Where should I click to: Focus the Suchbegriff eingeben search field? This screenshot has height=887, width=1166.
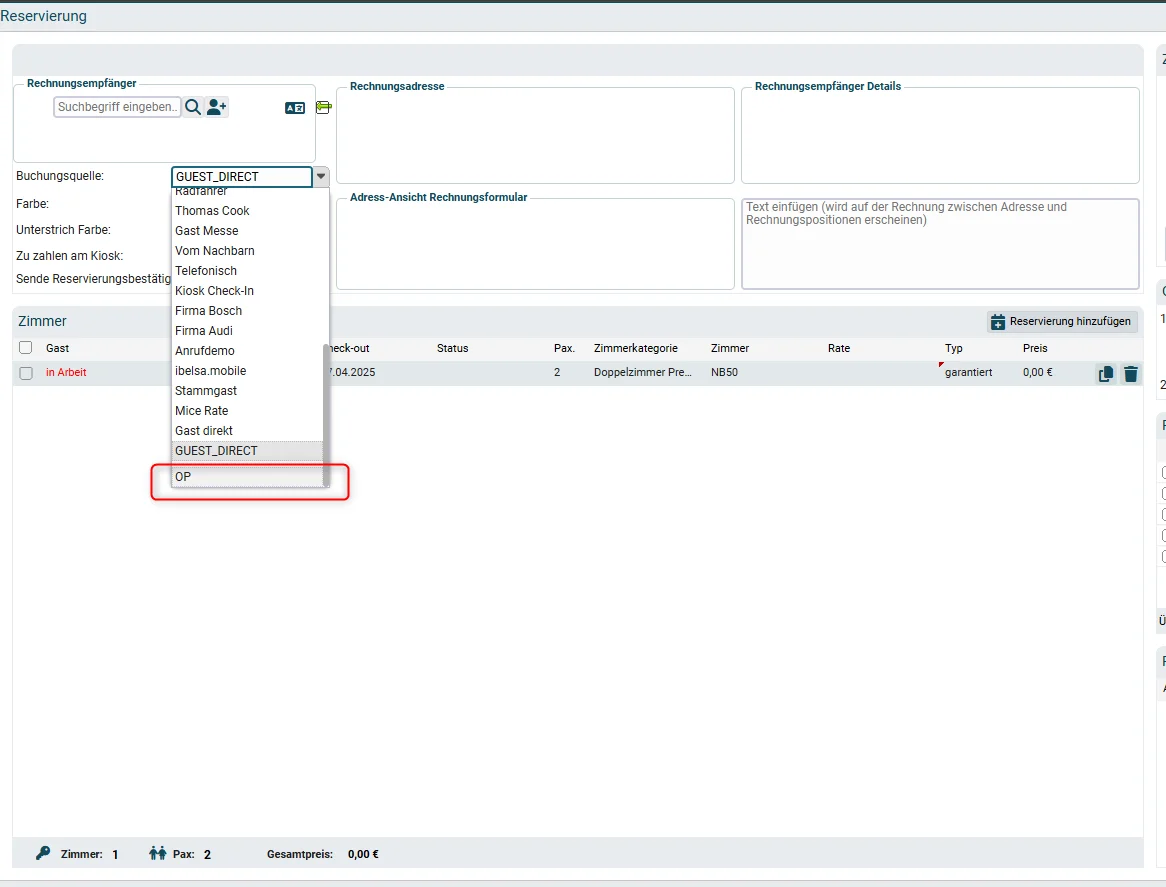117,107
